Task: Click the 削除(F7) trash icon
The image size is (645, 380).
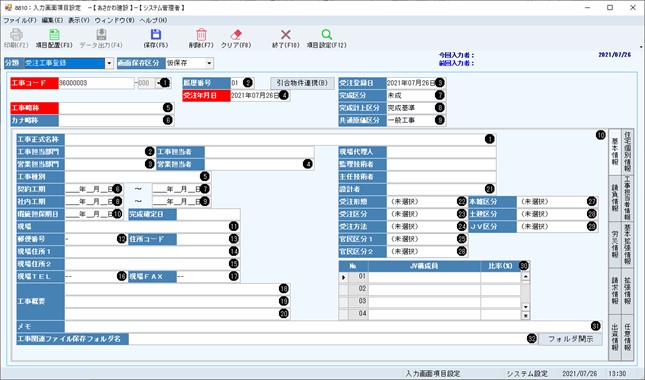Action: pyautogui.click(x=201, y=35)
